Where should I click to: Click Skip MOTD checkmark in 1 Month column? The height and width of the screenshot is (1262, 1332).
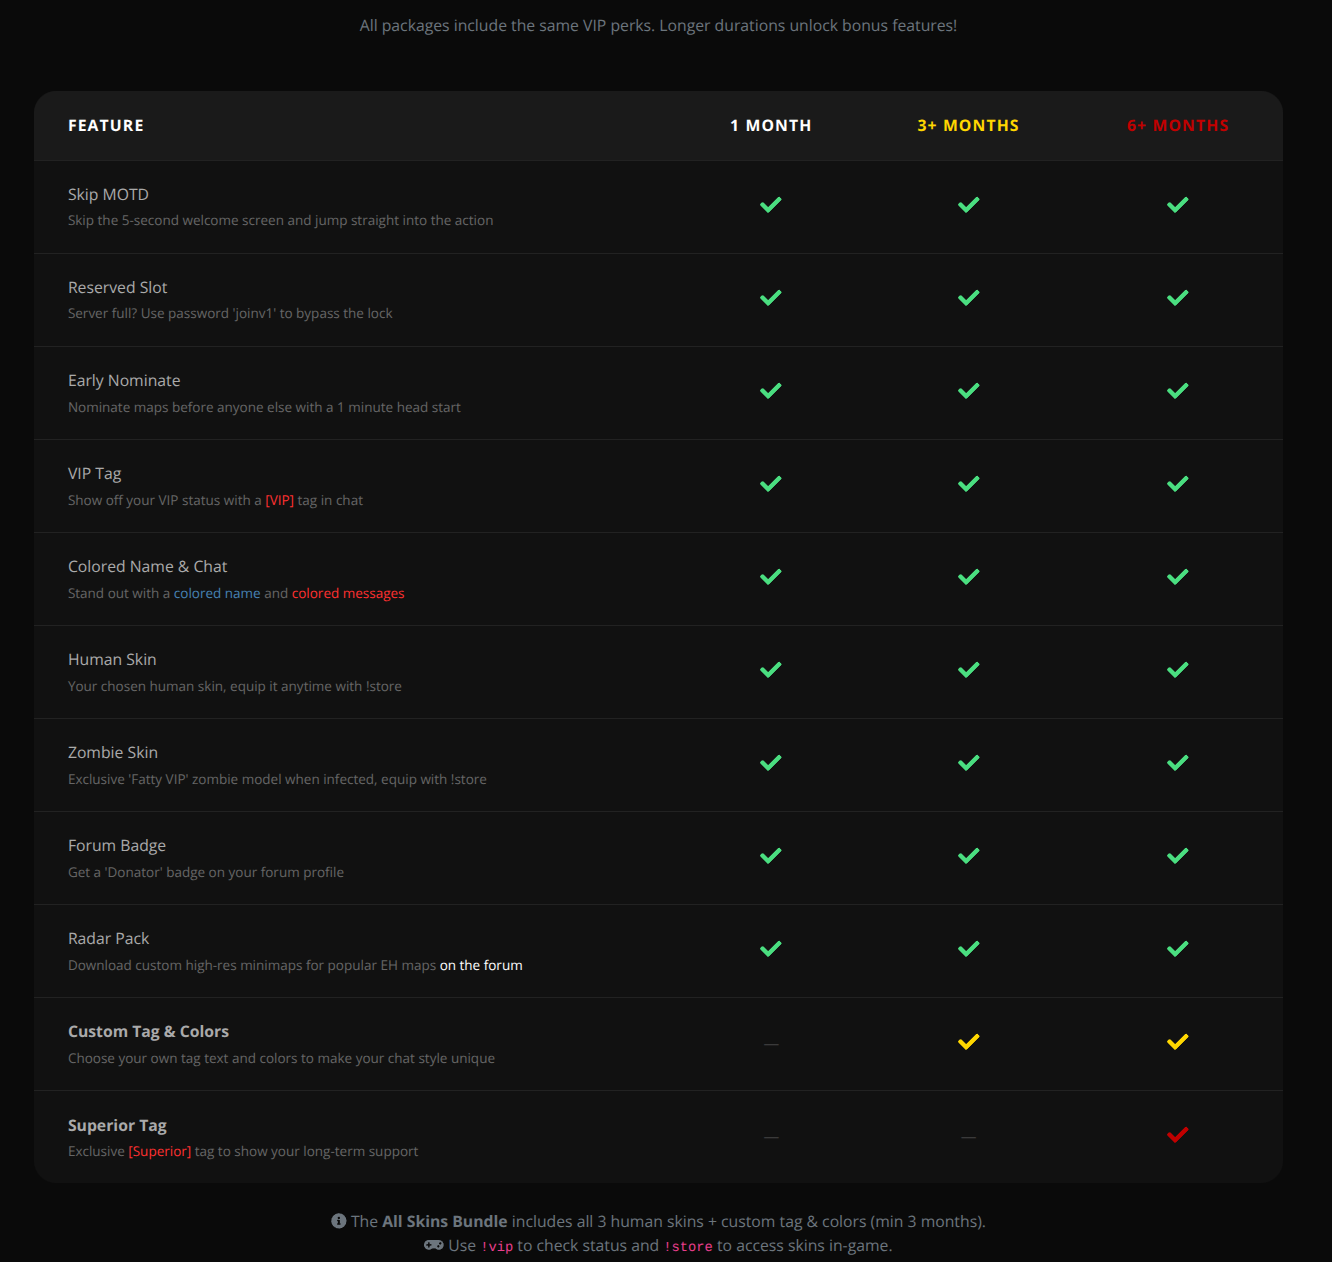click(770, 205)
